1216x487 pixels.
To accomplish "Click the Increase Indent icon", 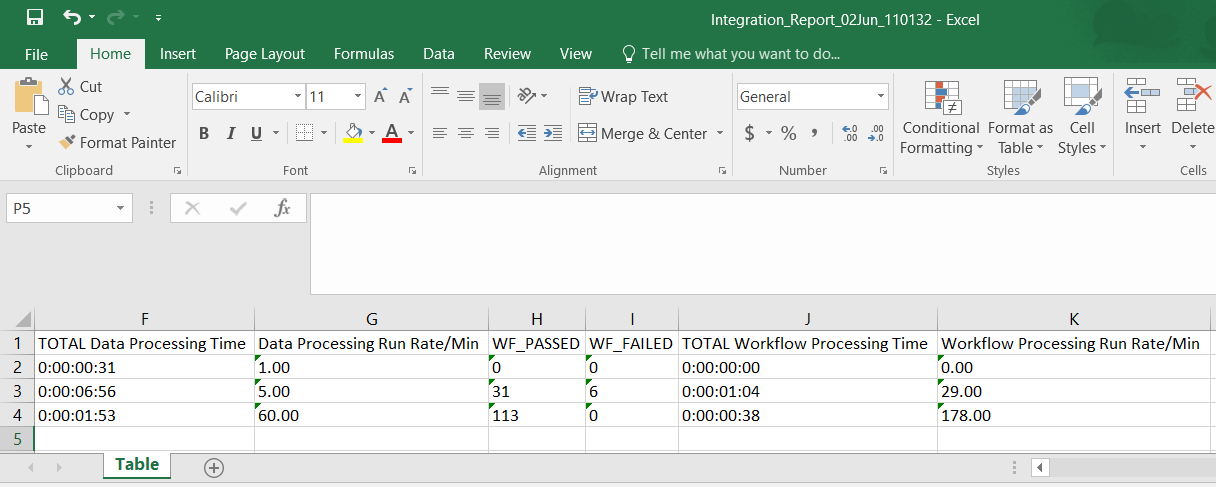I will pos(553,133).
